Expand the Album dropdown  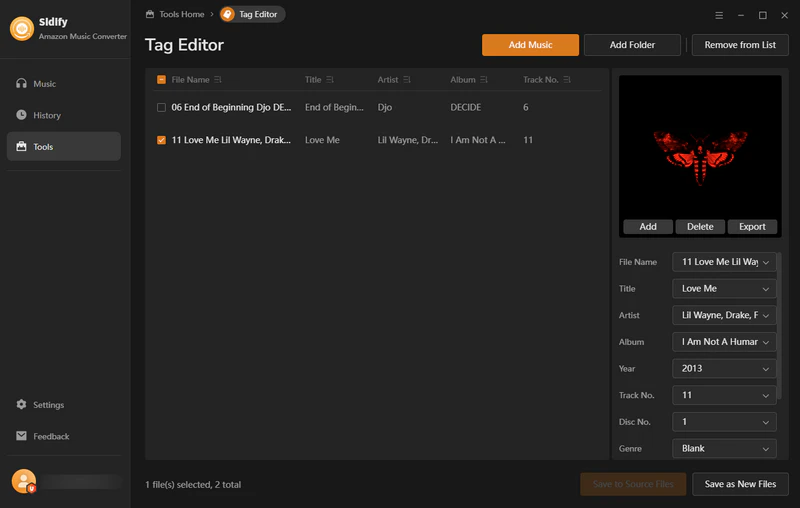[x=765, y=342]
